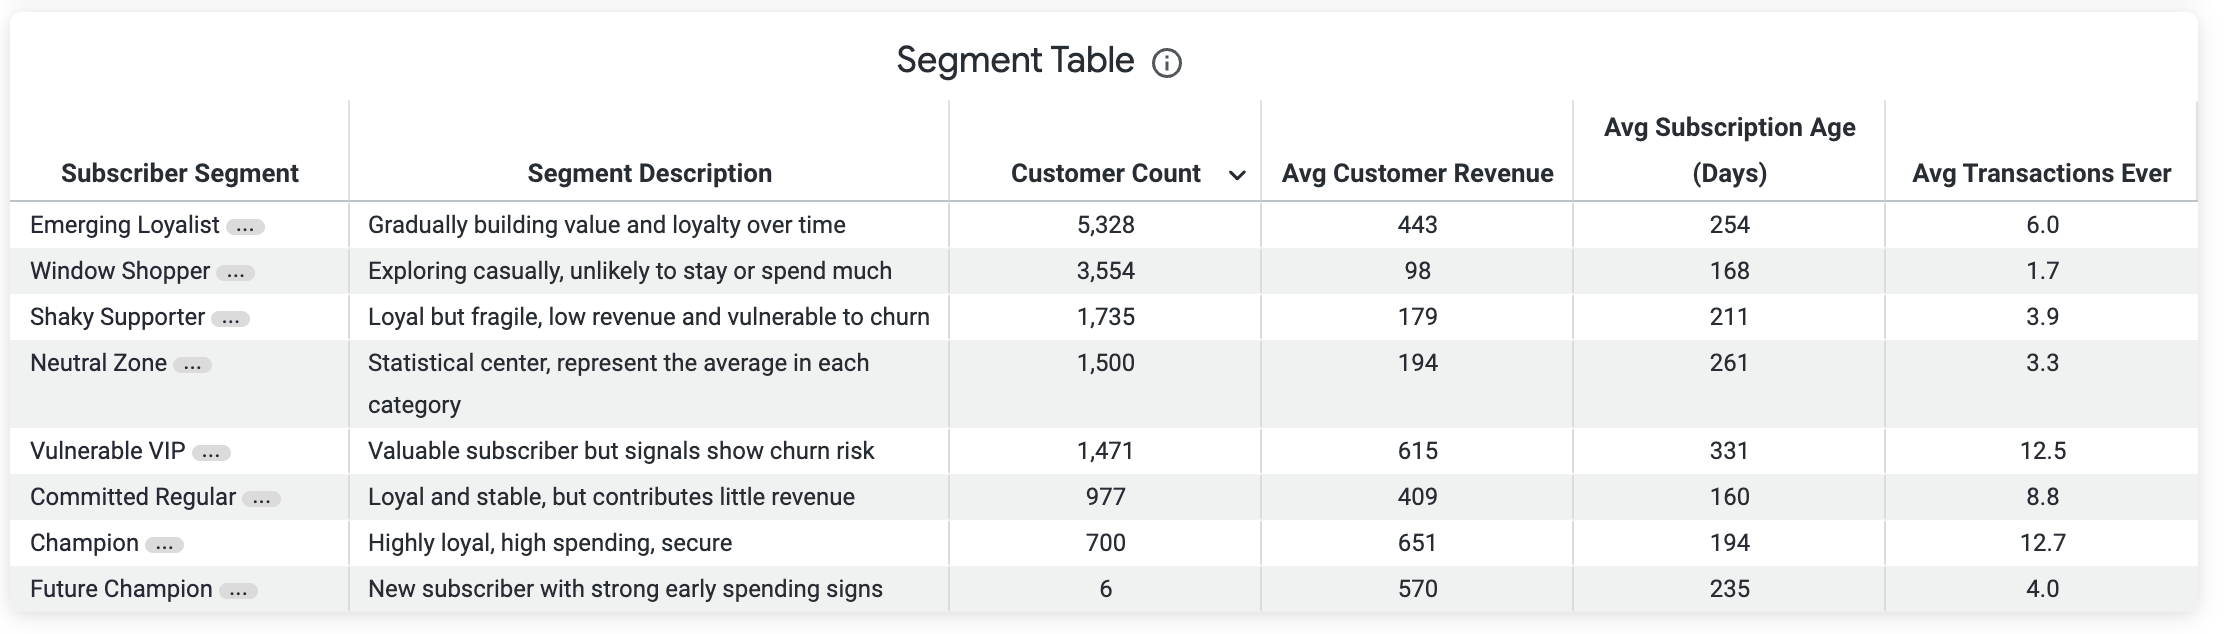Click avg transactions value 8.8
2224x634 pixels.
pos(2042,497)
